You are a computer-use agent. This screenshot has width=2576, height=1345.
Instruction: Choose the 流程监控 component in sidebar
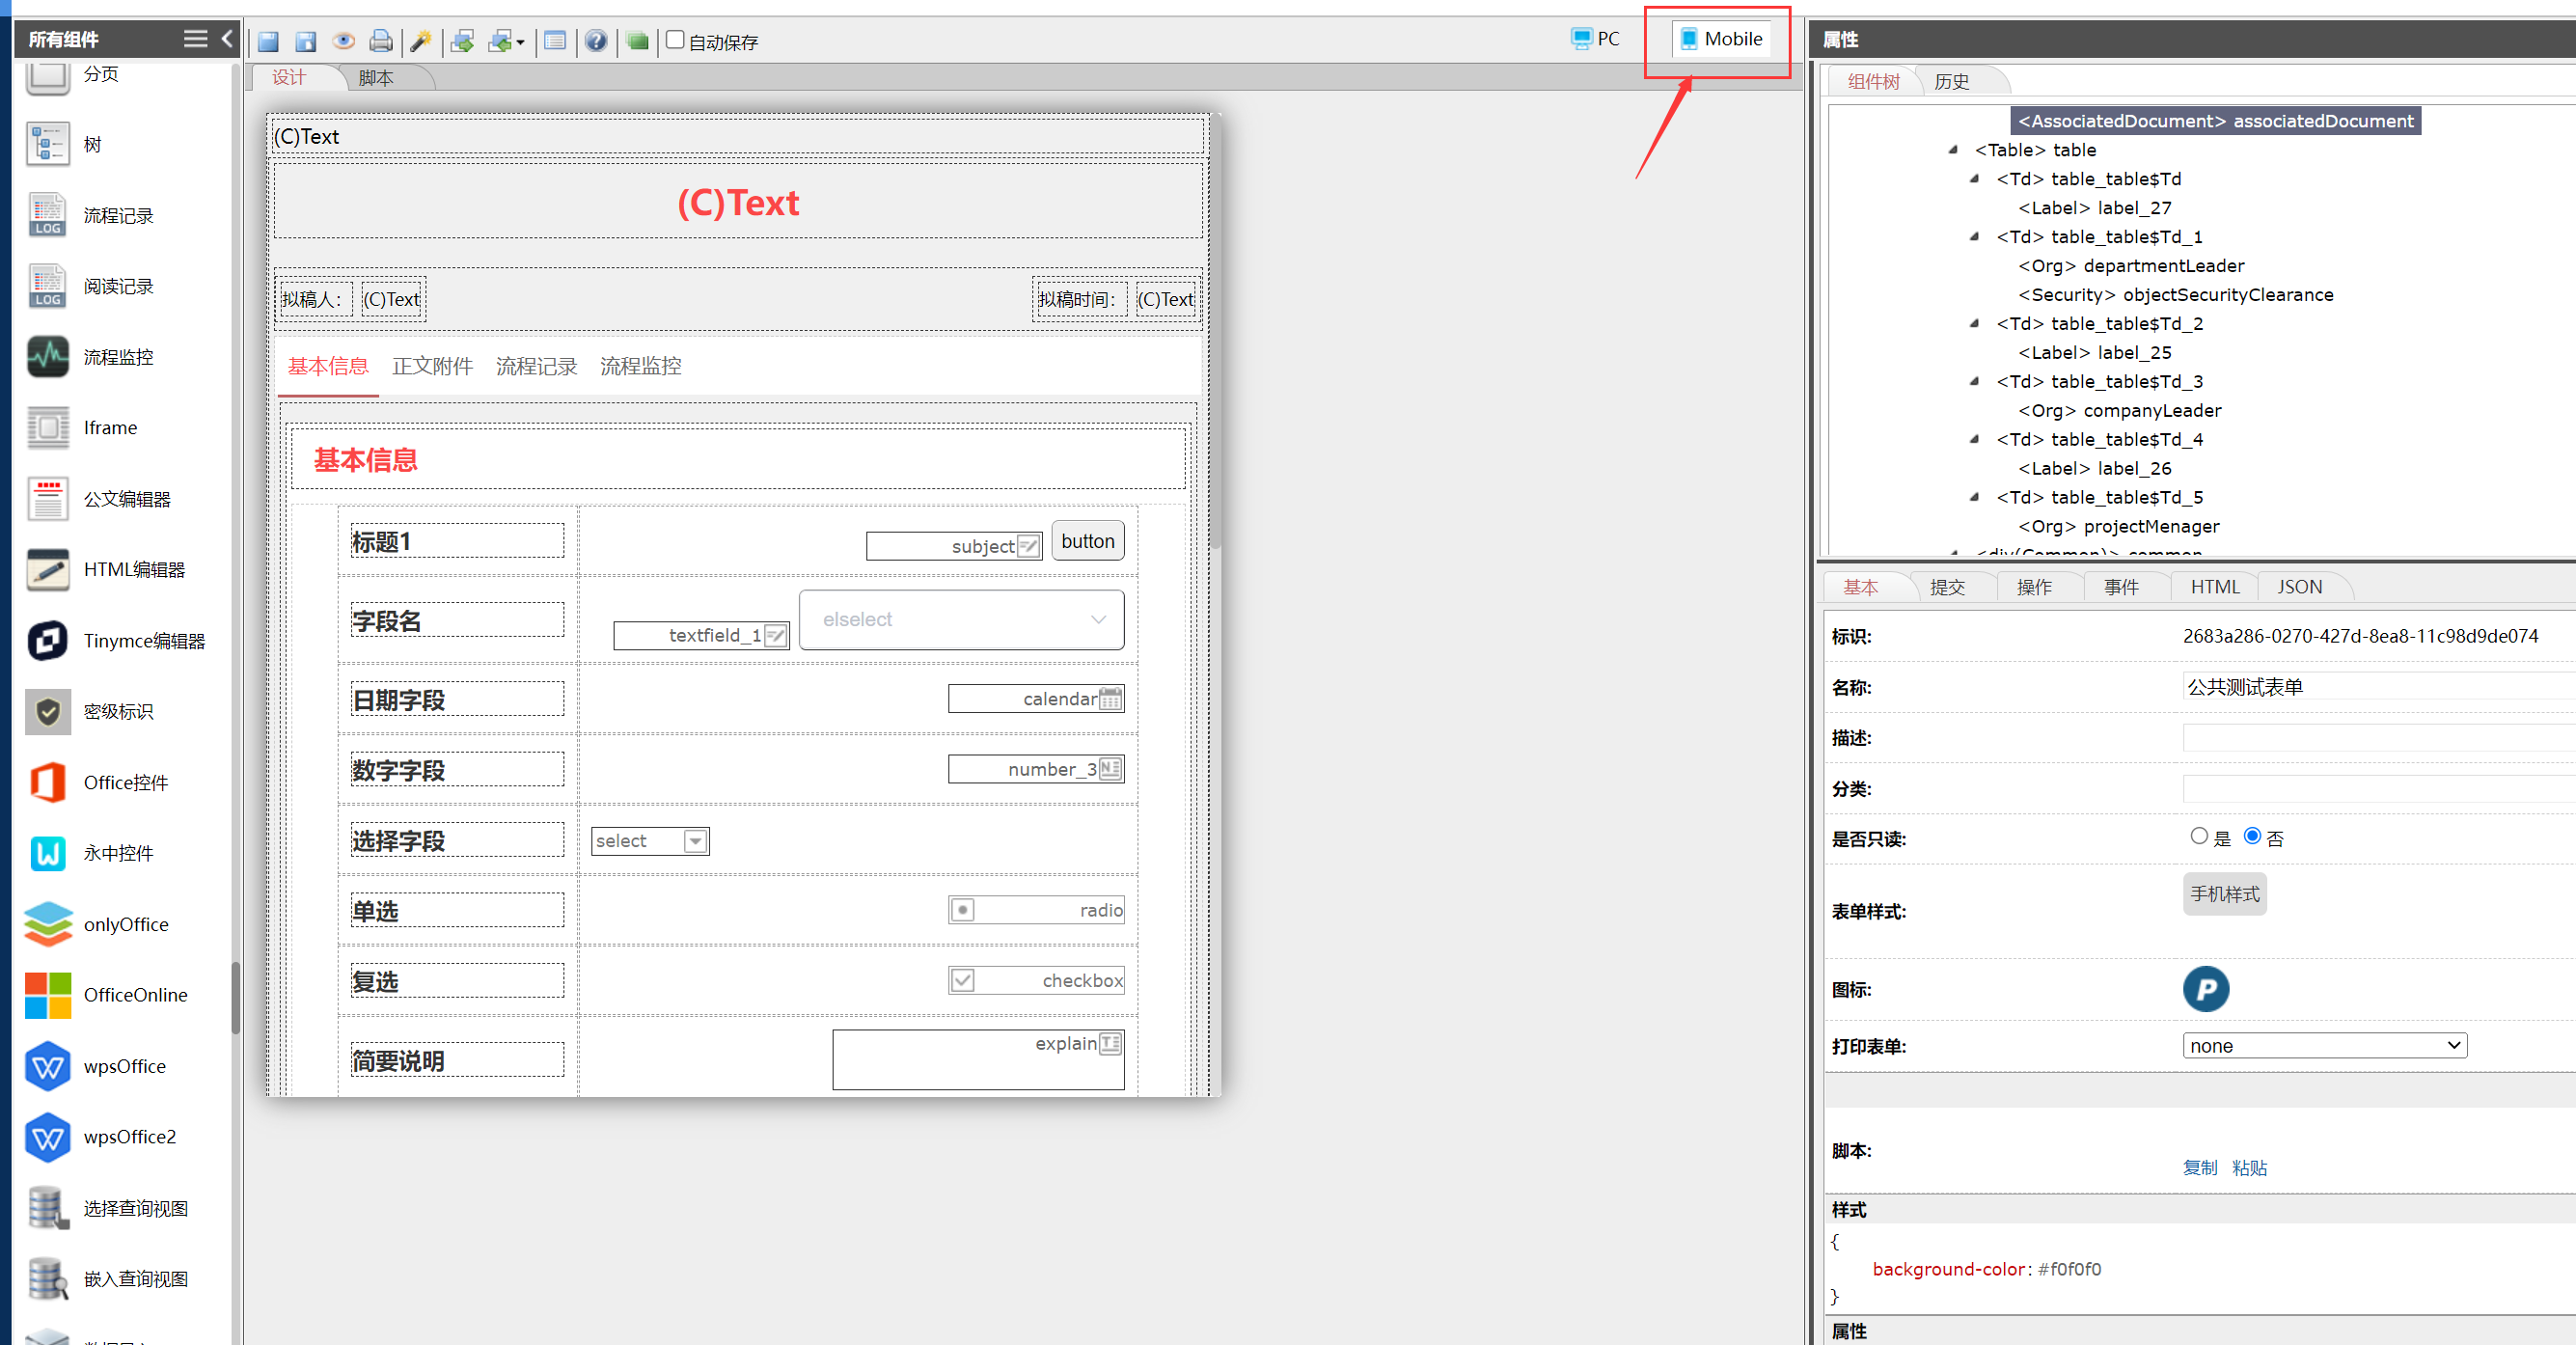pyautogui.click(x=47, y=357)
